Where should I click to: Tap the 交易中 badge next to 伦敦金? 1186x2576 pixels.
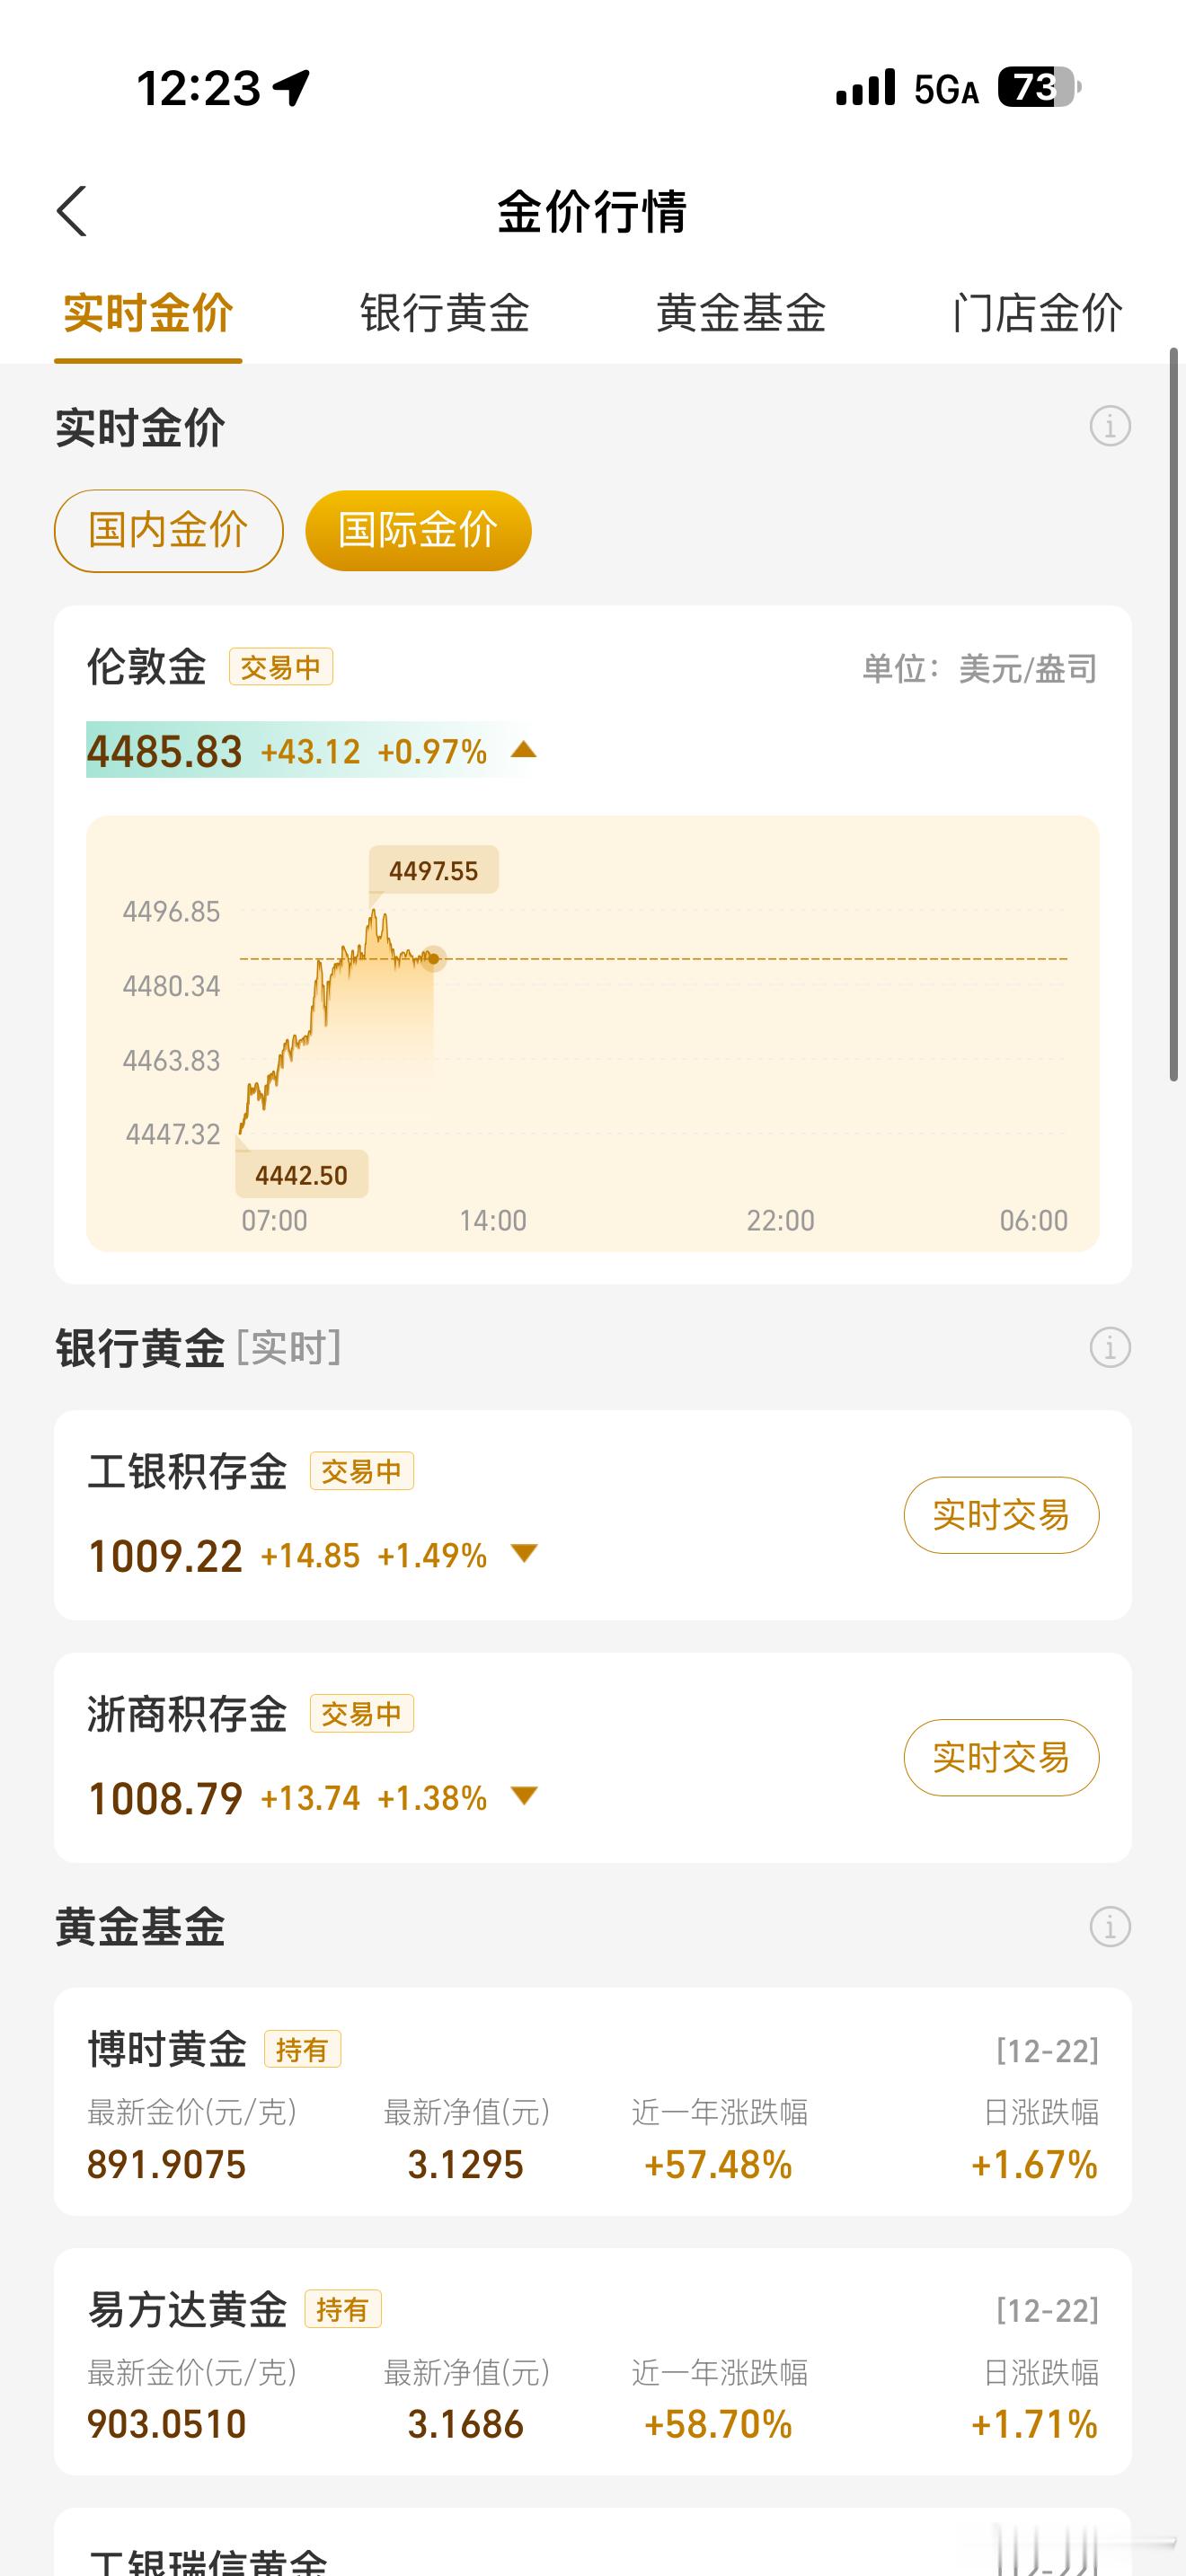click(281, 667)
